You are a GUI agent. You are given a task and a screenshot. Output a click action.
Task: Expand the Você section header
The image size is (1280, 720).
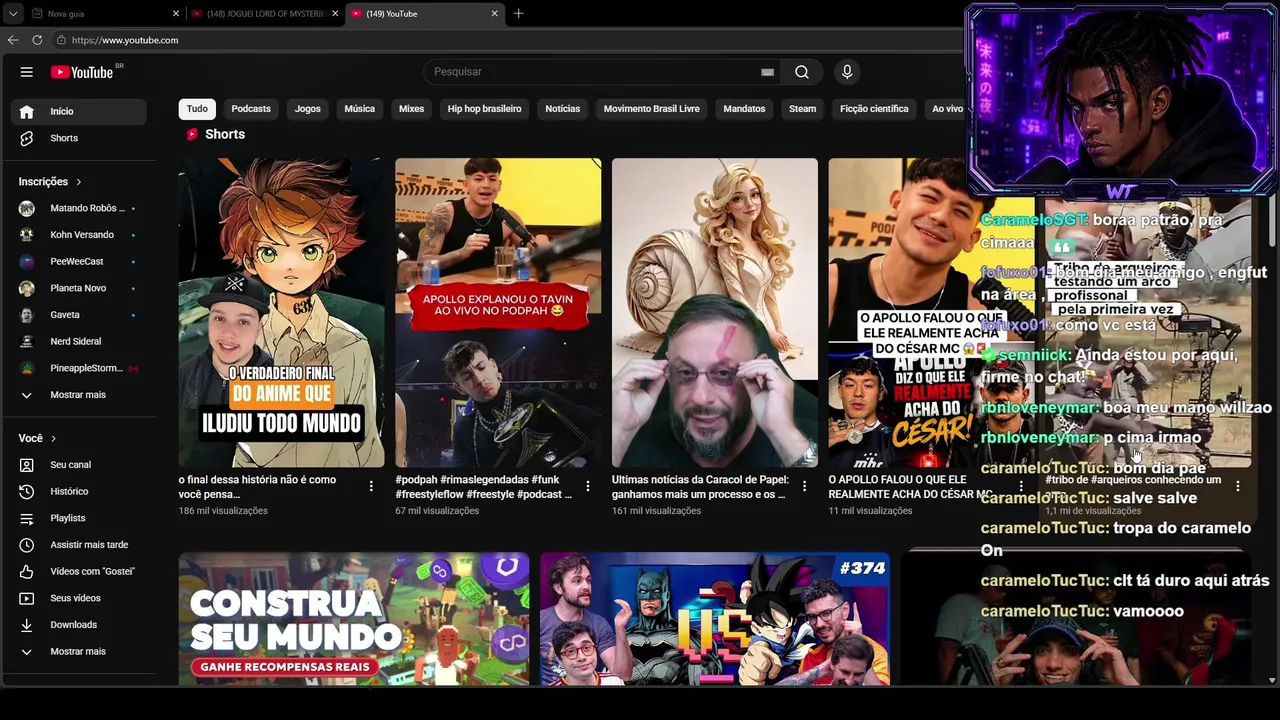coord(38,438)
